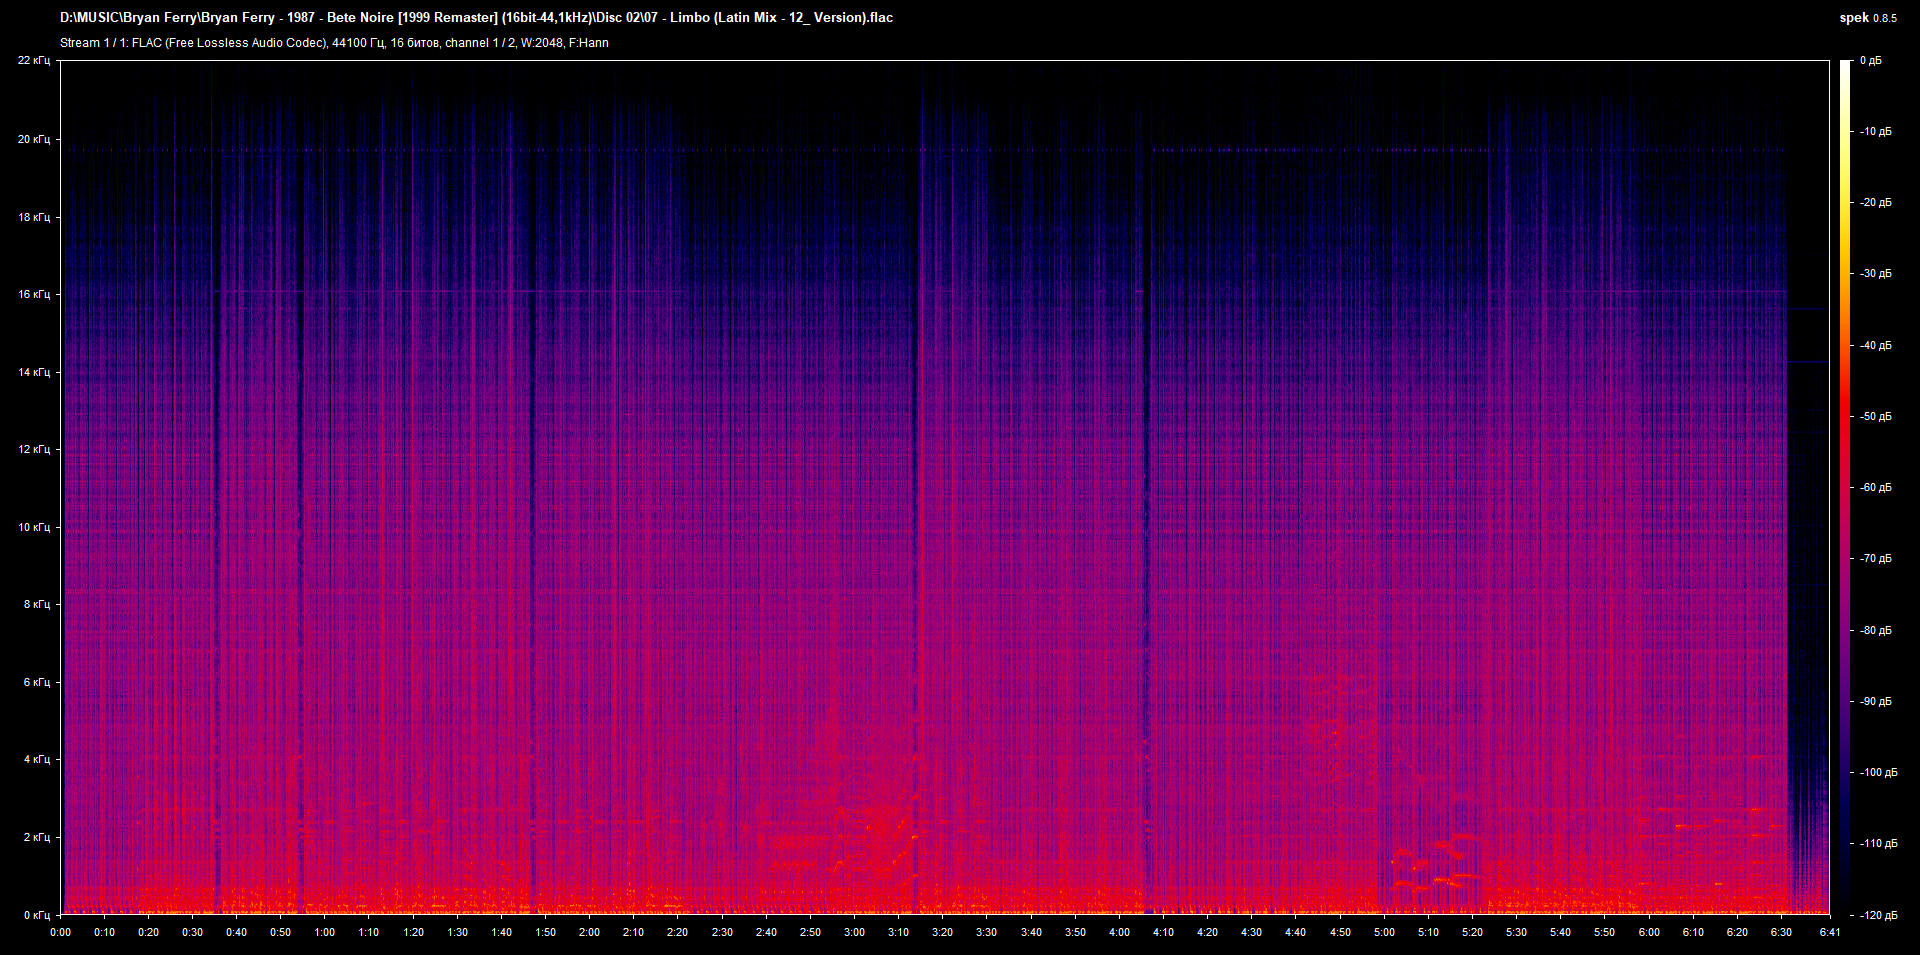Click the 4 кГц frequency axis label
The image size is (1920, 955).
pyautogui.click(x=37, y=759)
